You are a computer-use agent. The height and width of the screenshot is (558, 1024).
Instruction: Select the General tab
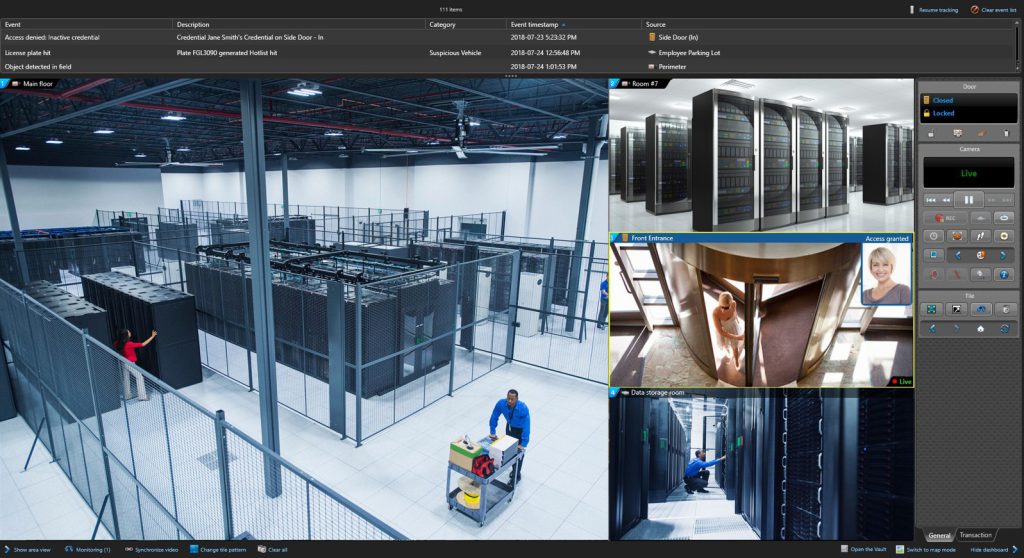938,535
